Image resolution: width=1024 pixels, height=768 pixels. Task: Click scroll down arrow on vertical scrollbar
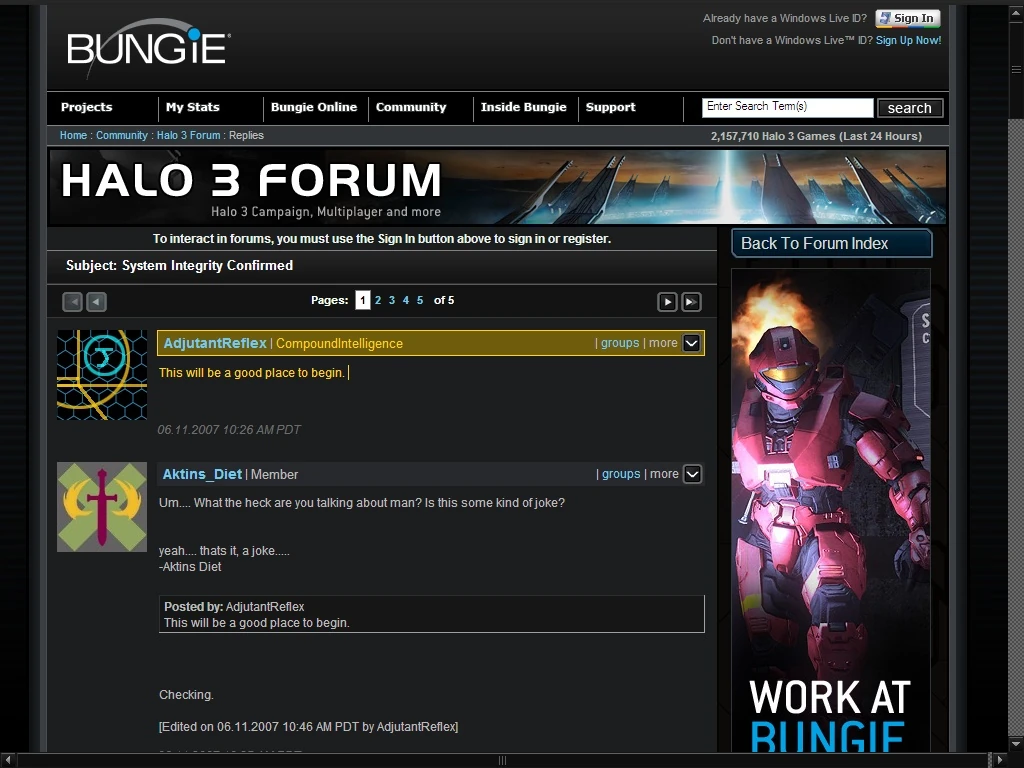click(1016, 744)
